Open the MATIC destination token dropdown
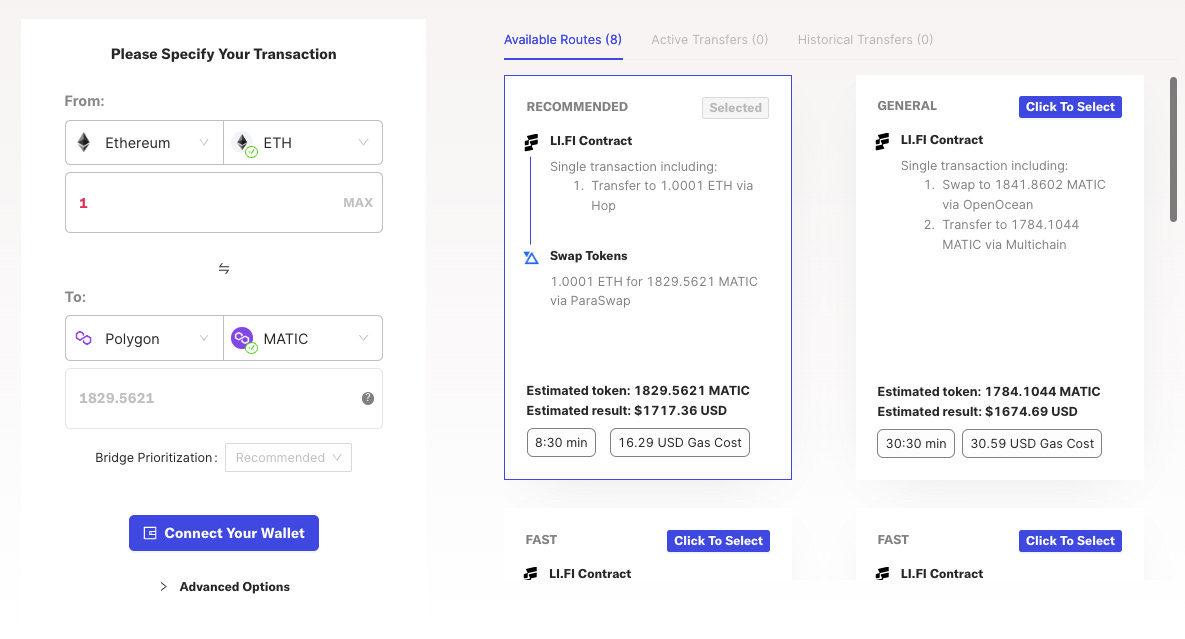This screenshot has width=1185, height=639. pos(303,338)
